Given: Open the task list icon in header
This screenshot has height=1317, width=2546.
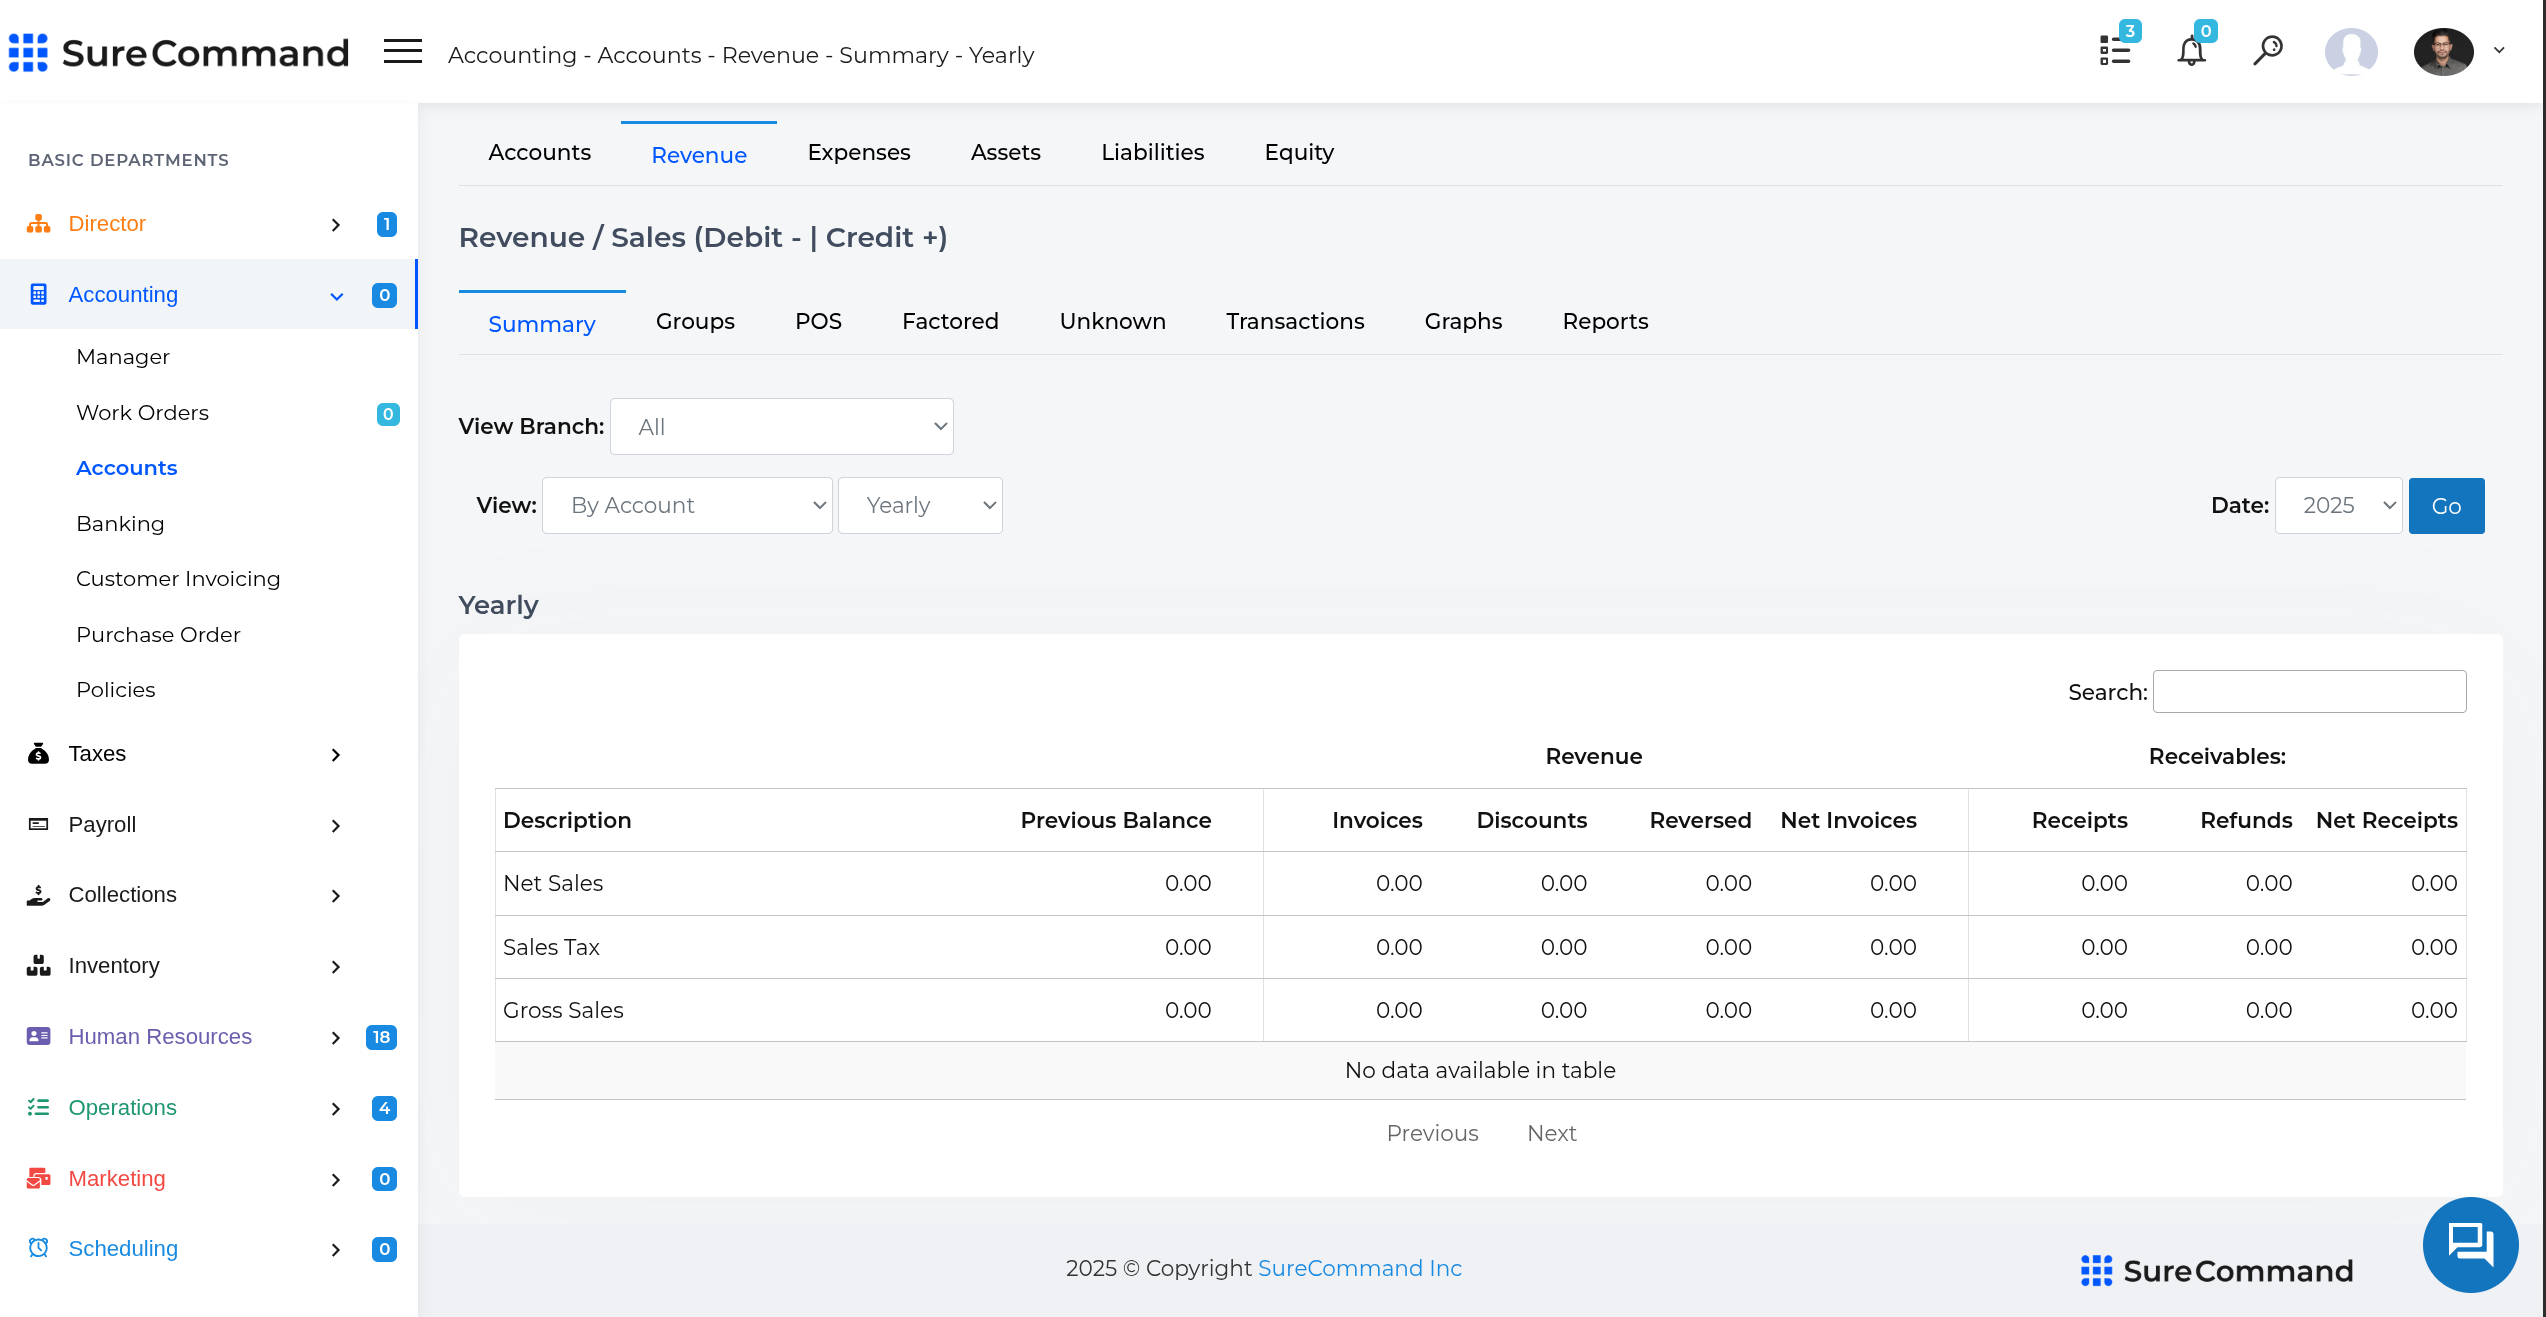Looking at the screenshot, I should [2114, 51].
